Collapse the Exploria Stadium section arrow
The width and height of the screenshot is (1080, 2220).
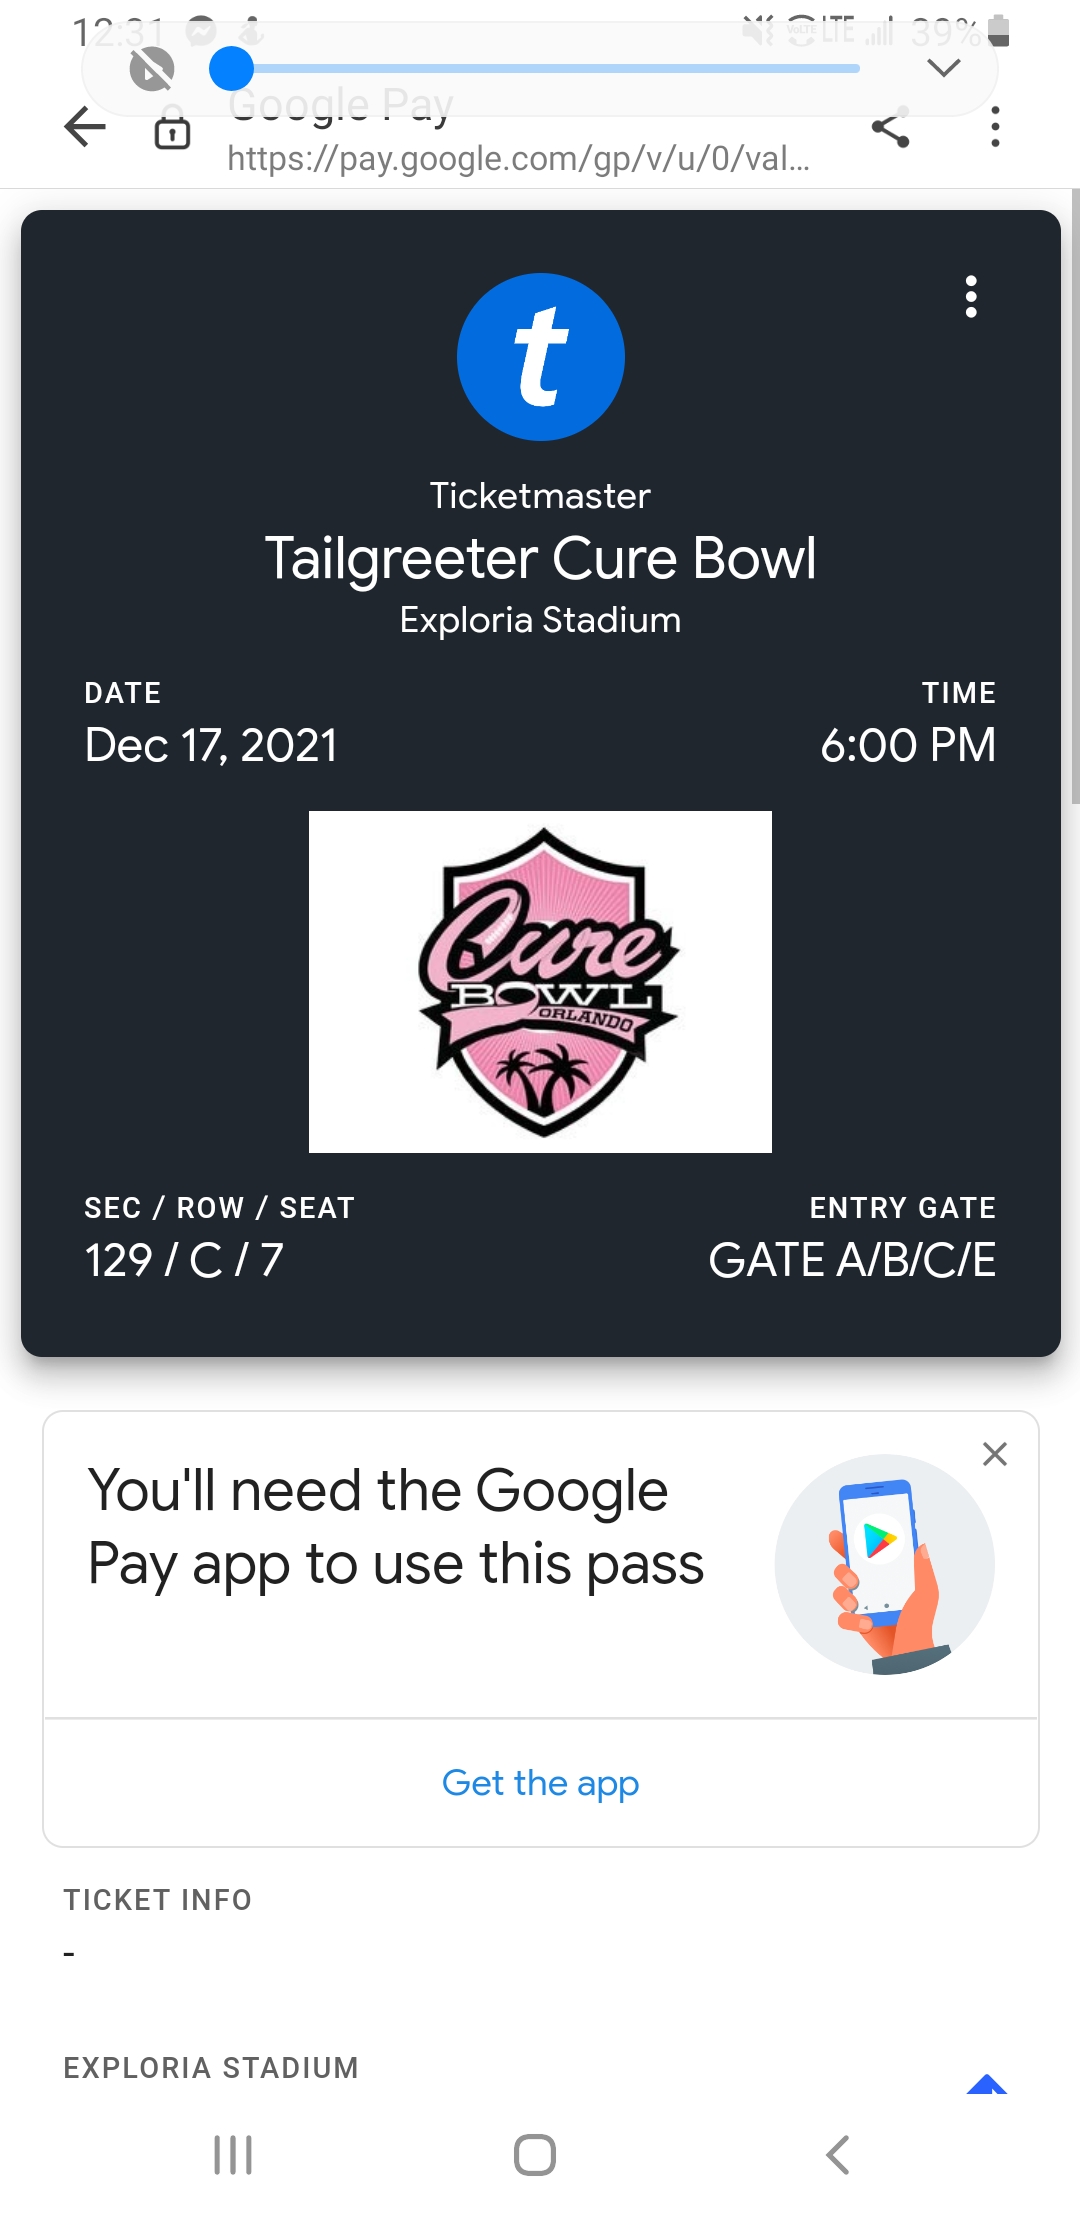986,2083
